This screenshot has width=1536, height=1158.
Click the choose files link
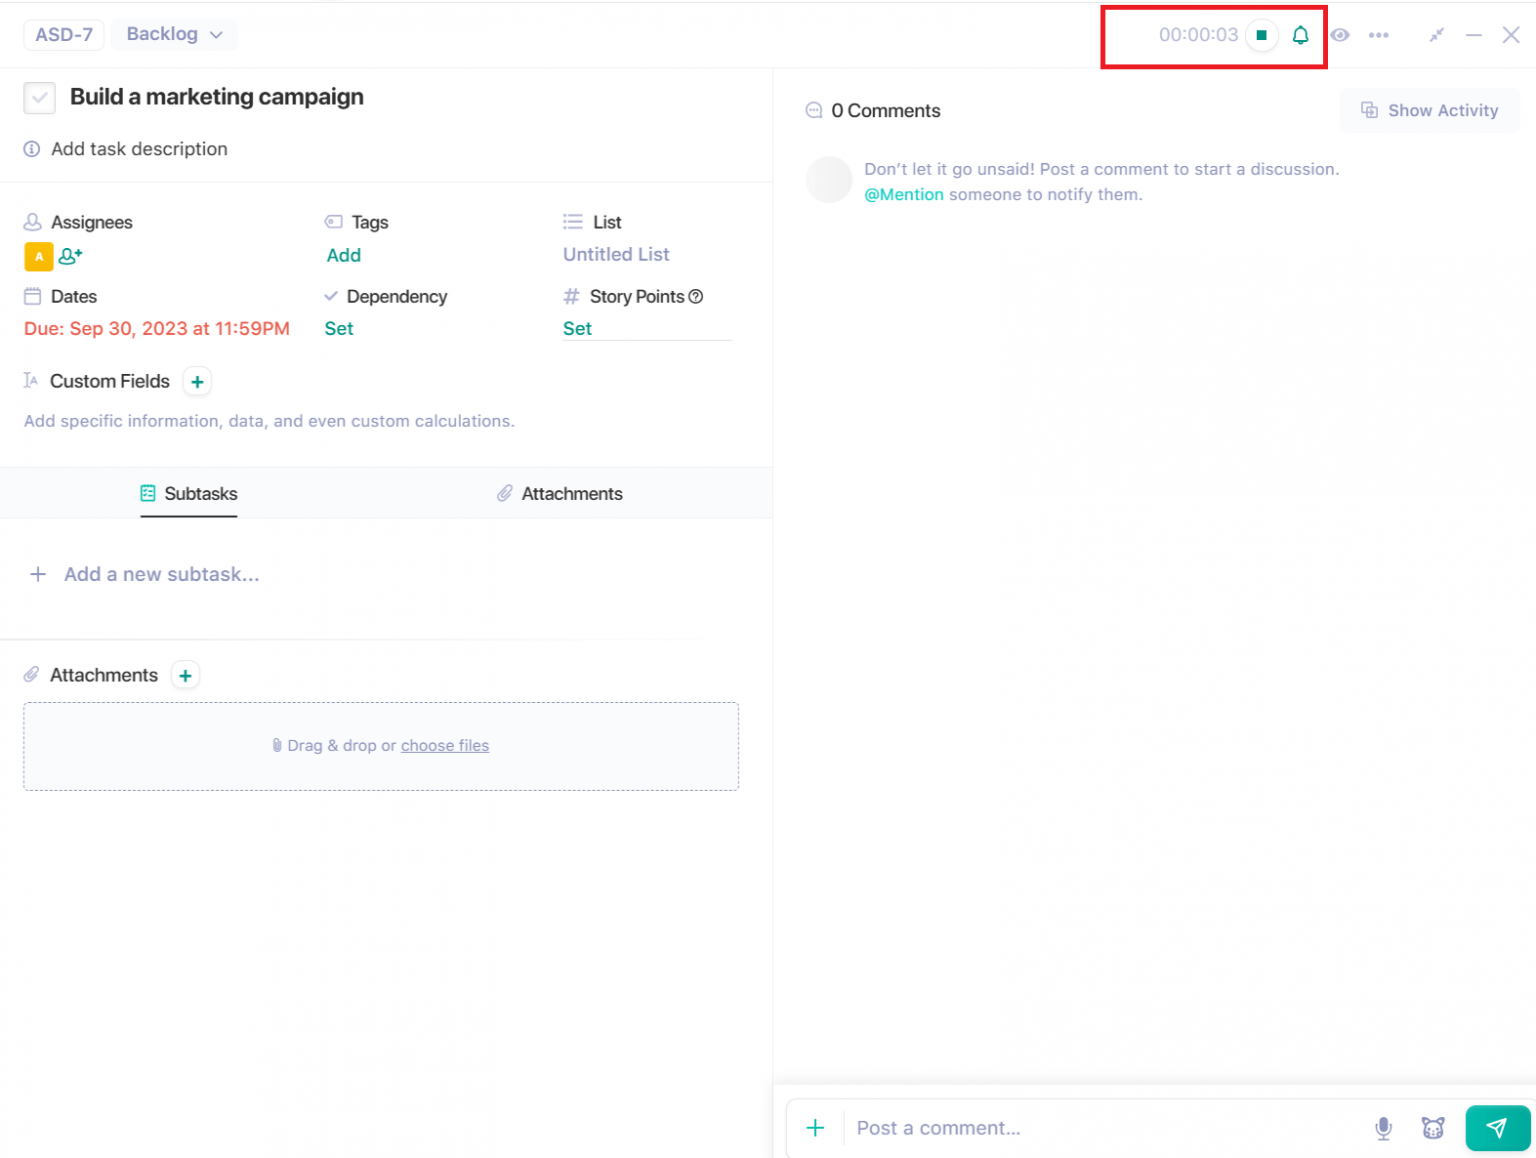pyautogui.click(x=444, y=745)
